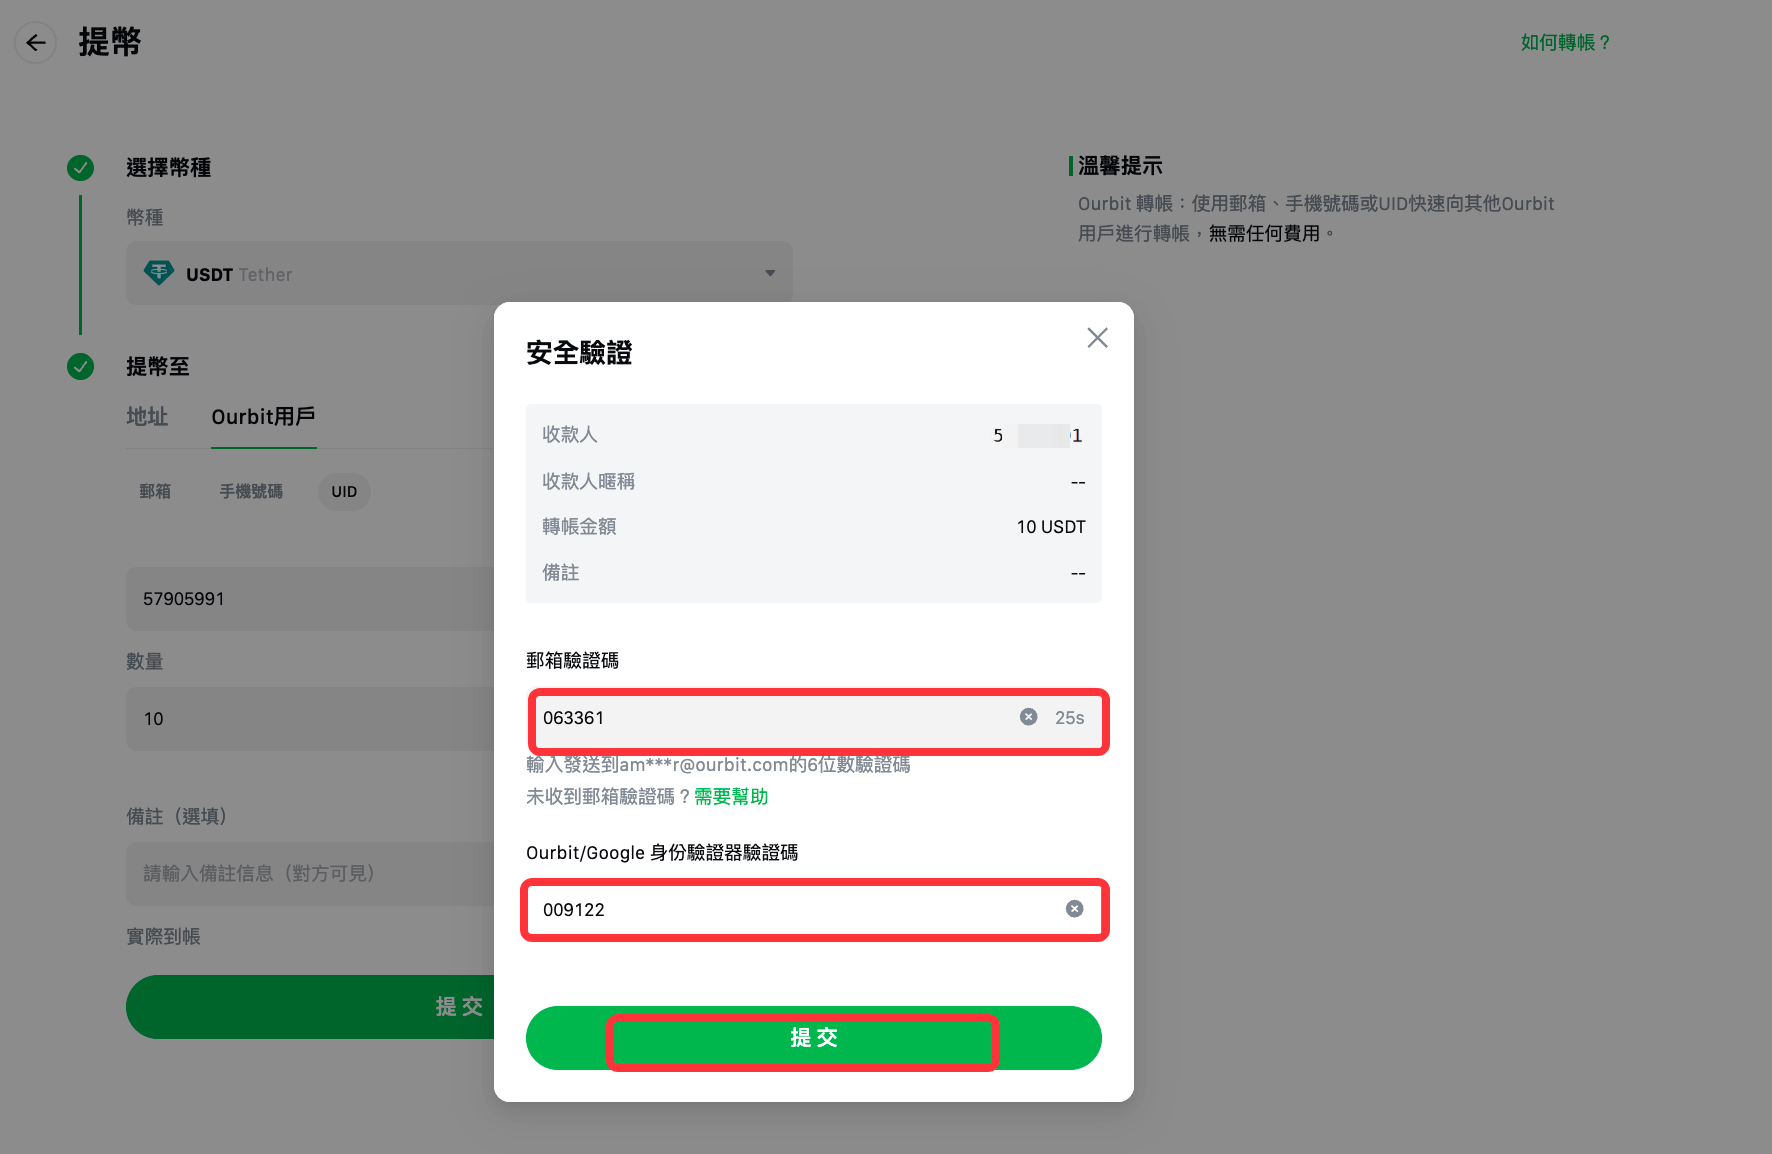
Task: Choose the 手機號碼 recipient option
Action: click(251, 492)
